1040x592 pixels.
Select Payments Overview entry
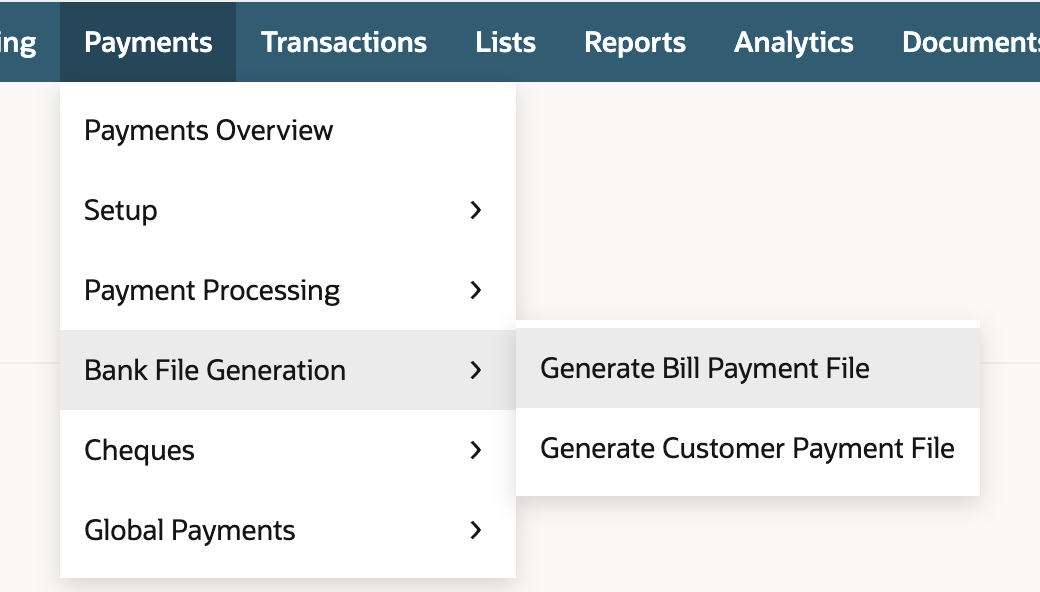click(288, 131)
